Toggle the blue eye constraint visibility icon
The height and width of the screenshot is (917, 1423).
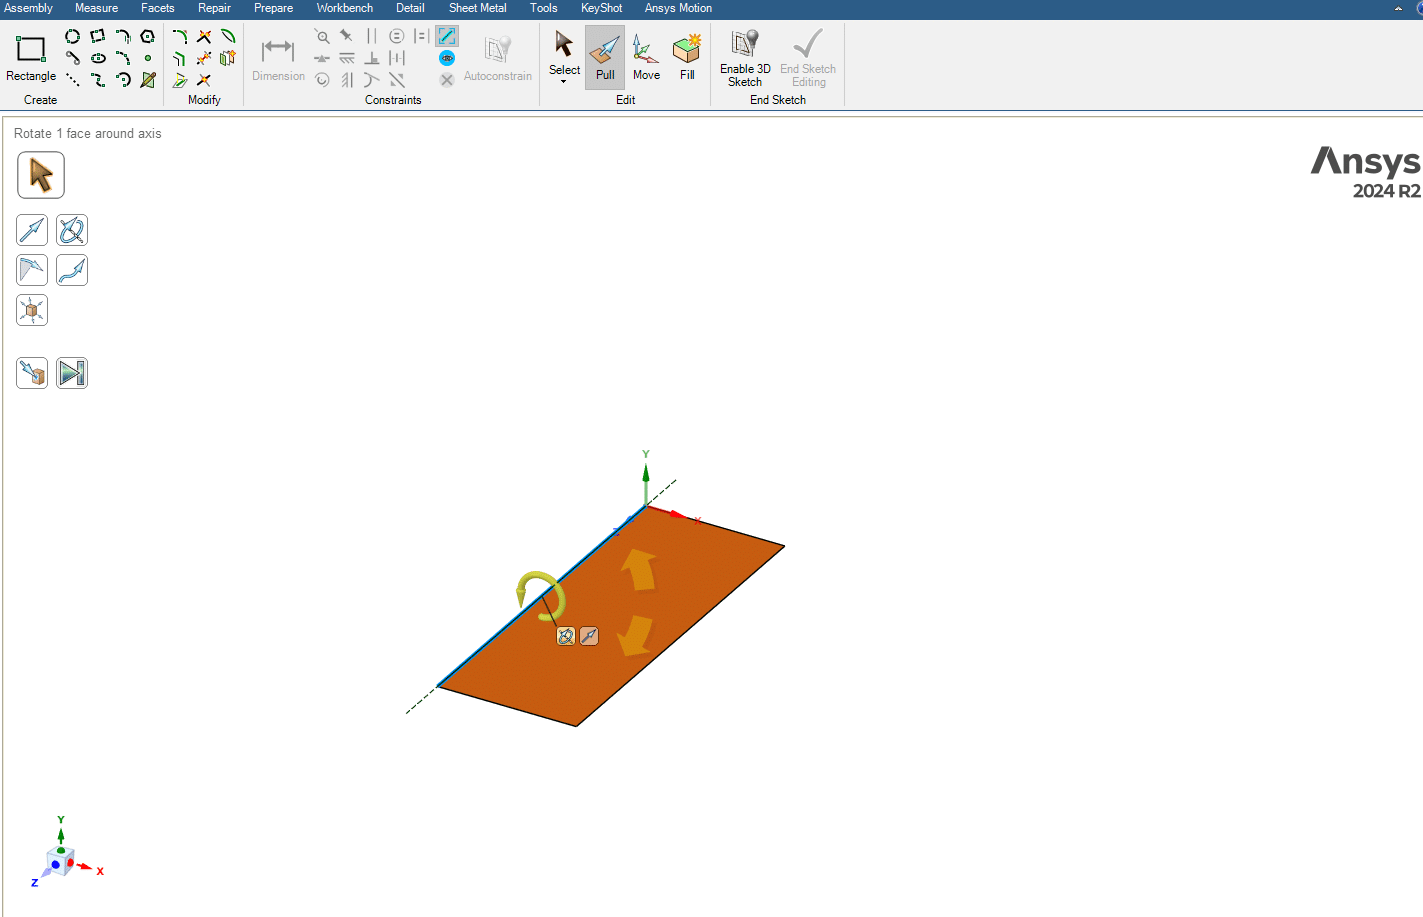pos(447,58)
